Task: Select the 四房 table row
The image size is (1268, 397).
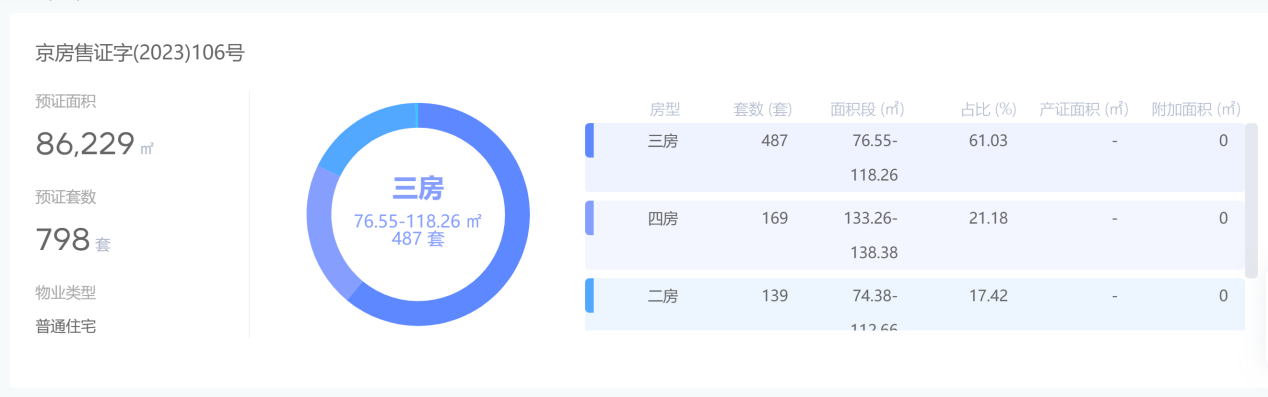Action: (x=915, y=234)
